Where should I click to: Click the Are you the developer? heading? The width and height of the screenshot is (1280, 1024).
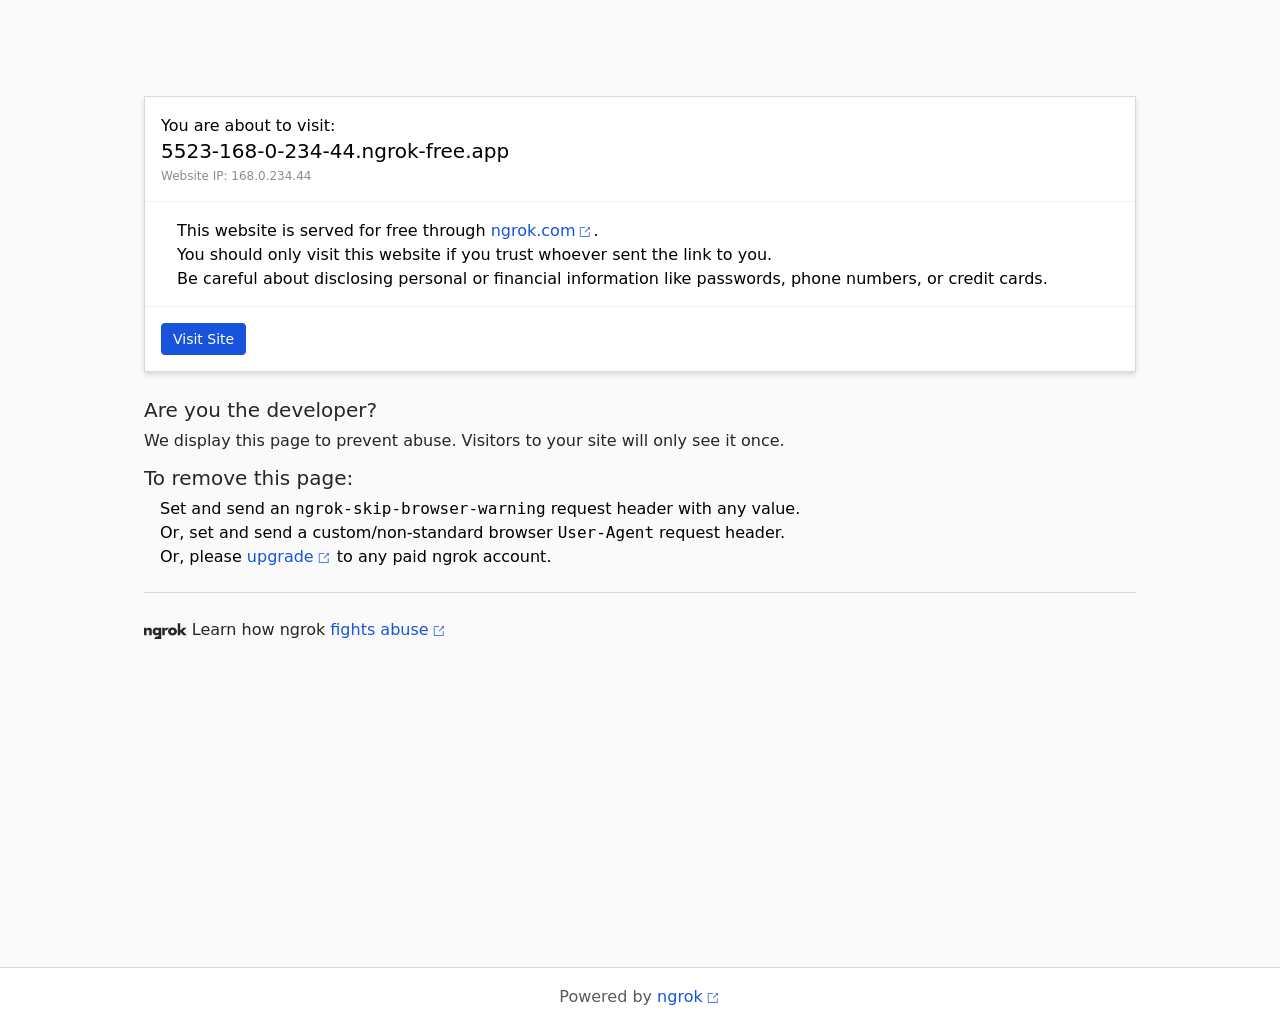[x=260, y=410]
